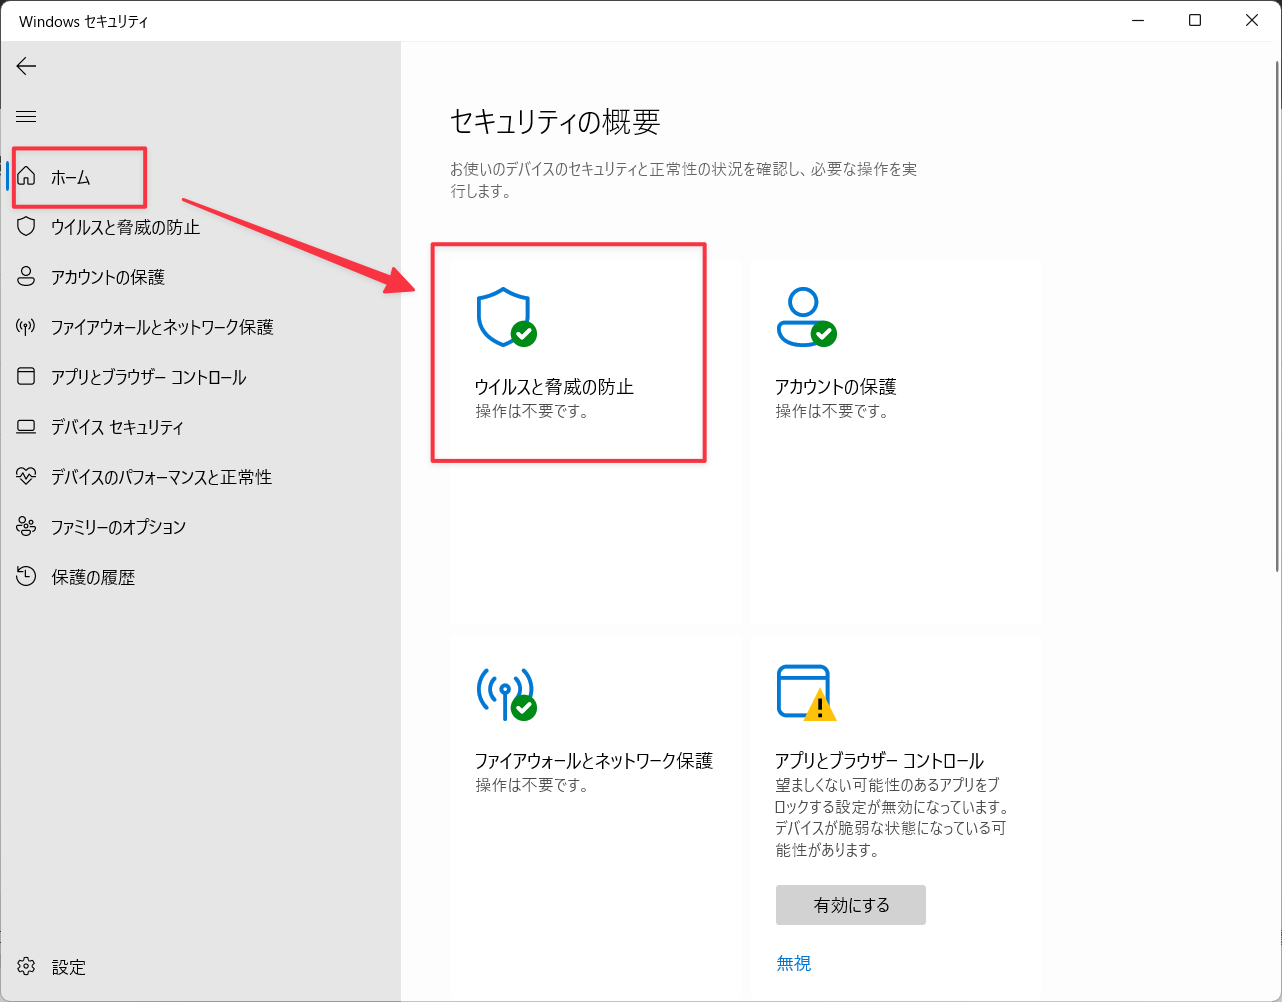Image resolution: width=1282 pixels, height=1002 pixels.
Task: Click the back arrow icon
Action: 26,66
